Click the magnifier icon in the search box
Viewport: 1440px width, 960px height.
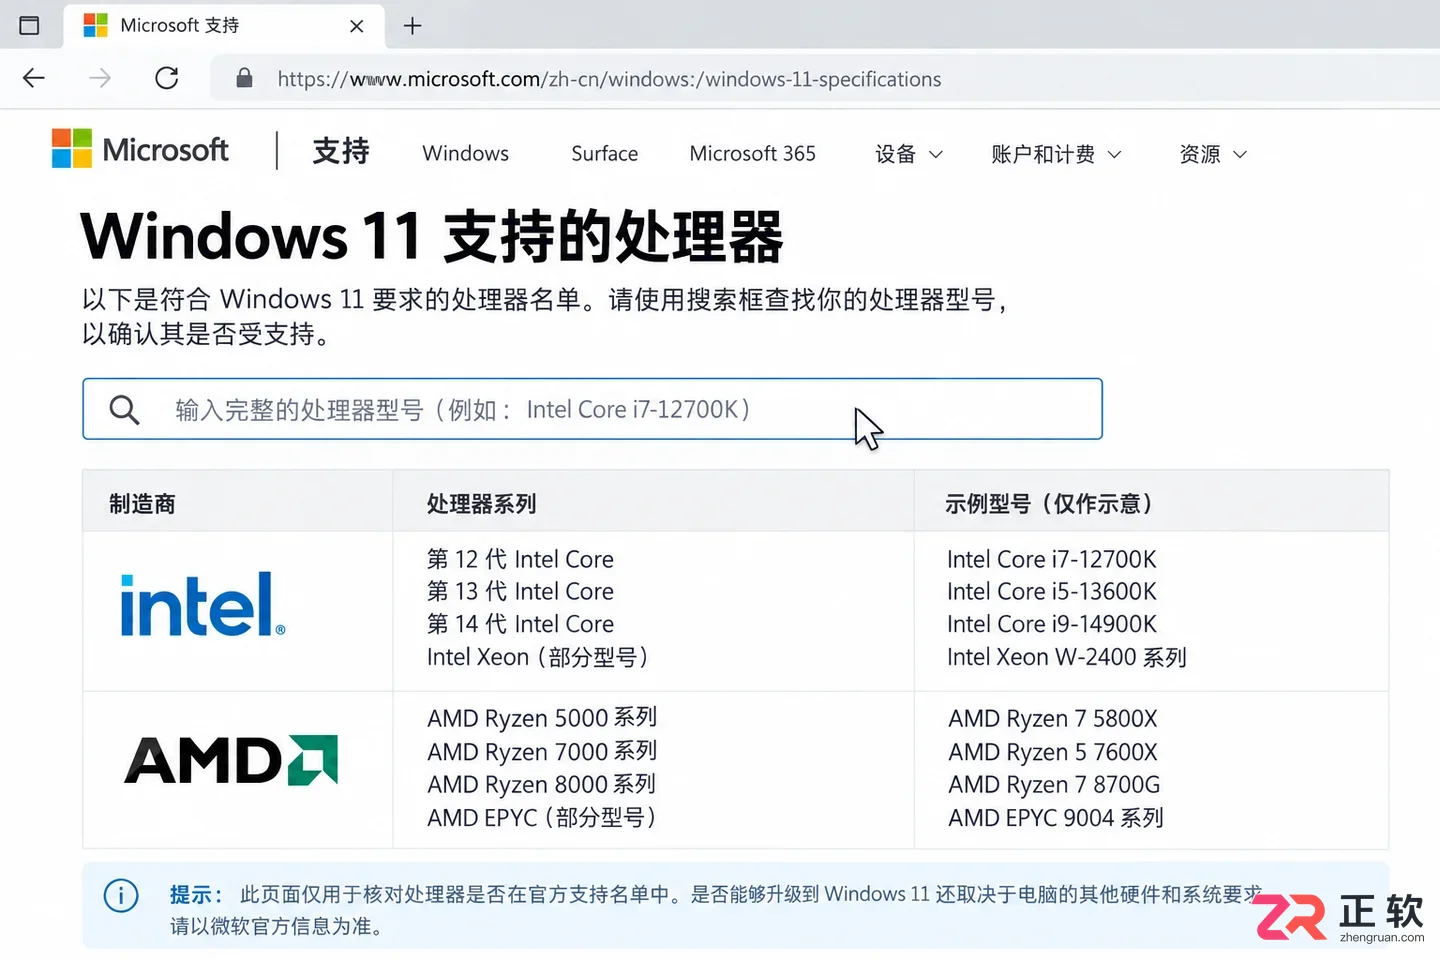click(x=124, y=409)
